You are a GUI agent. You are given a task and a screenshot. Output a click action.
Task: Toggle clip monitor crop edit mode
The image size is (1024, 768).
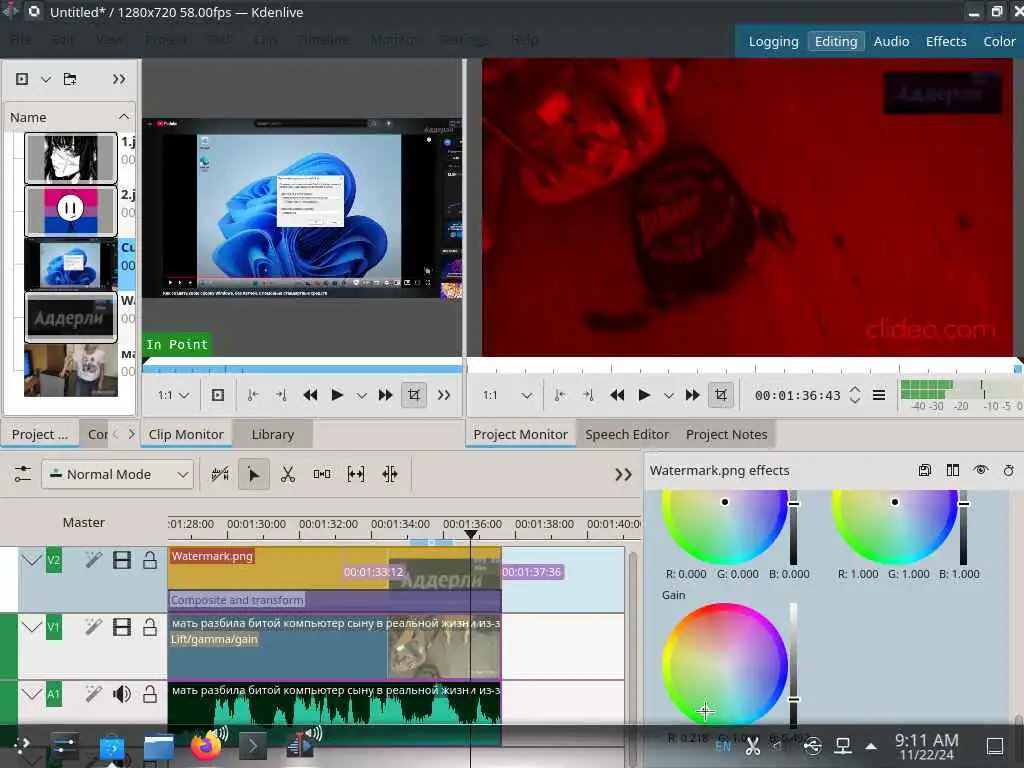pyautogui.click(x=414, y=395)
